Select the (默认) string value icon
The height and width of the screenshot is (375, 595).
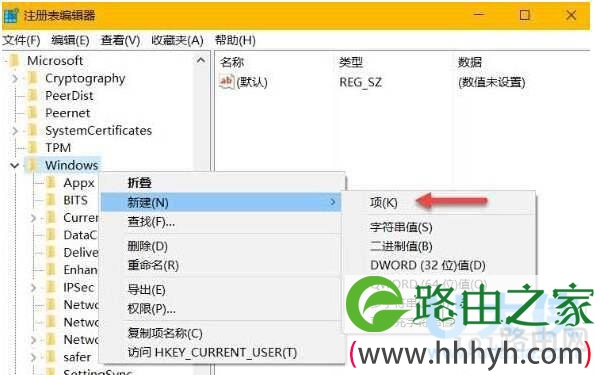click(x=227, y=82)
